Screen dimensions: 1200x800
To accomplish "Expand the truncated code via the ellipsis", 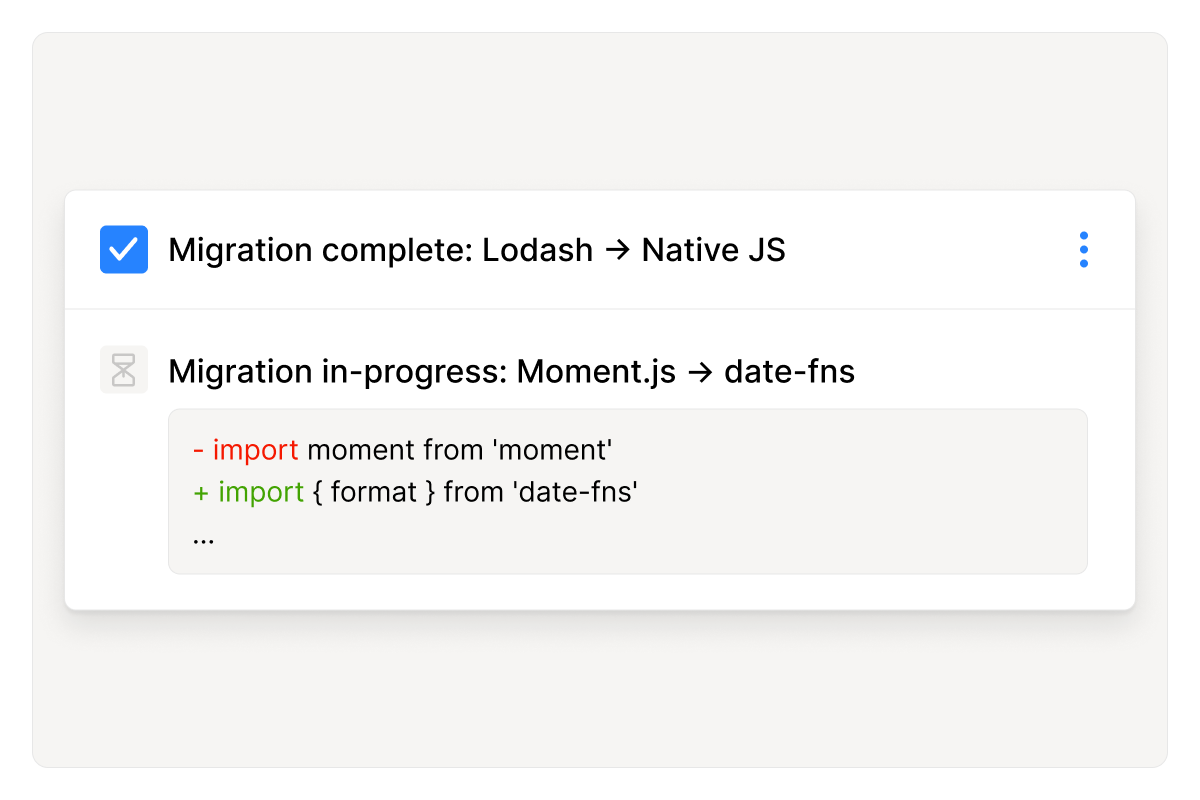I will (x=203, y=538).
